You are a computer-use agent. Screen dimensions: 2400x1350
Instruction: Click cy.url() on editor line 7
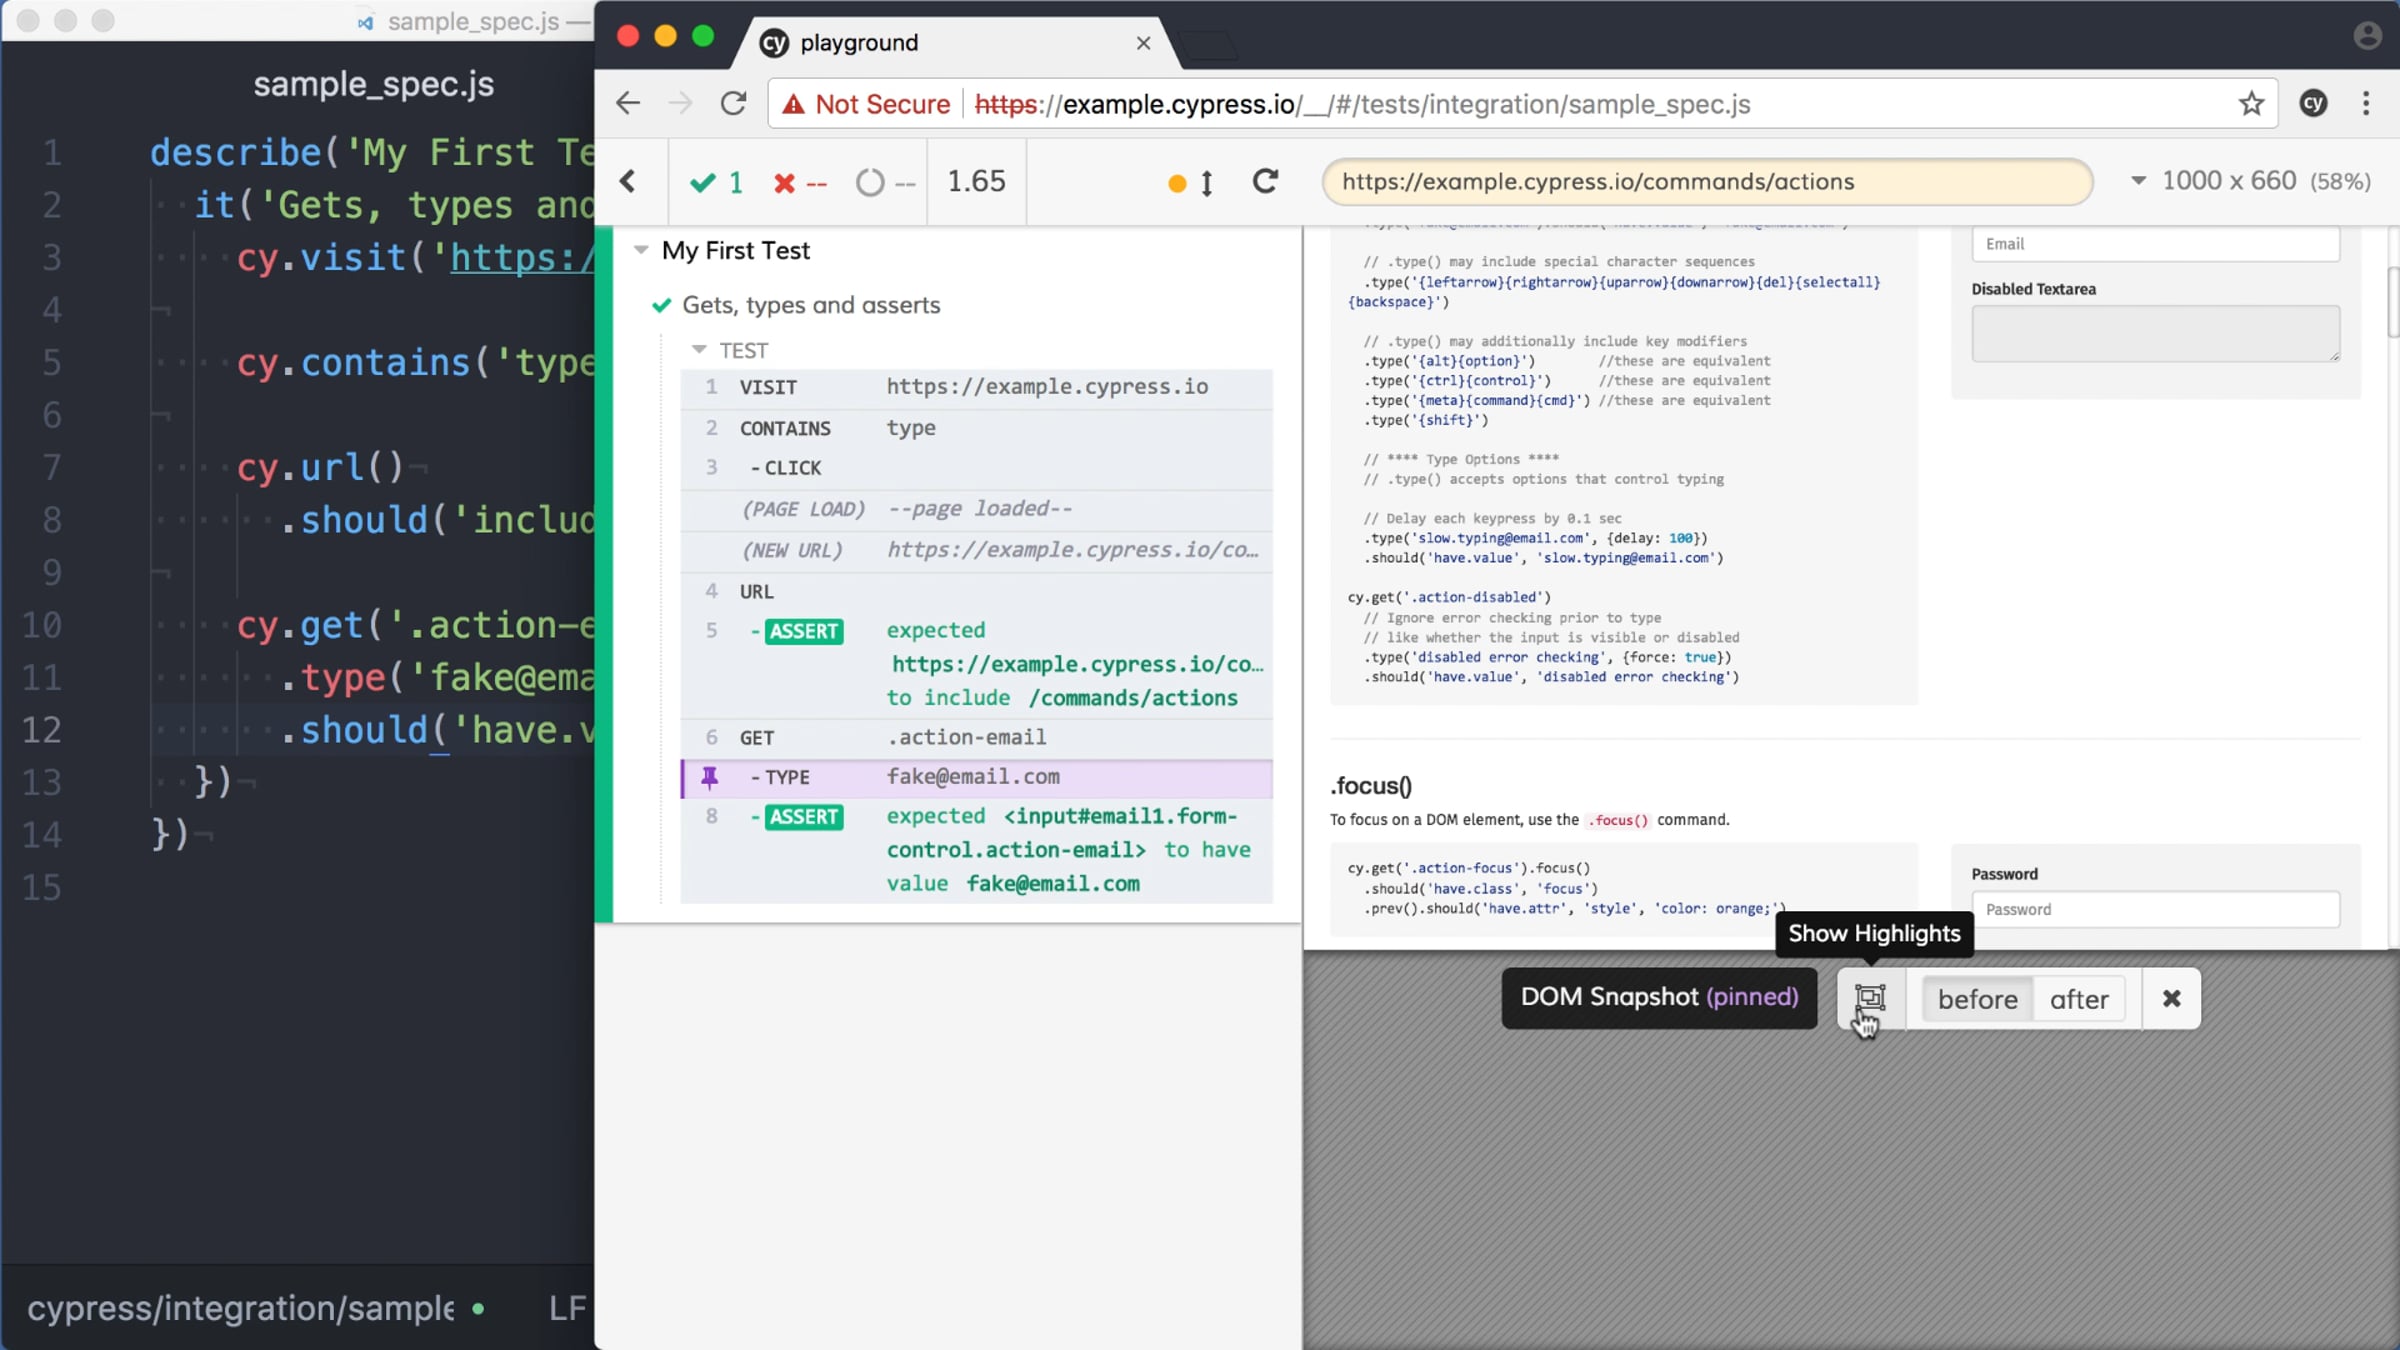[x=320, y=467]
